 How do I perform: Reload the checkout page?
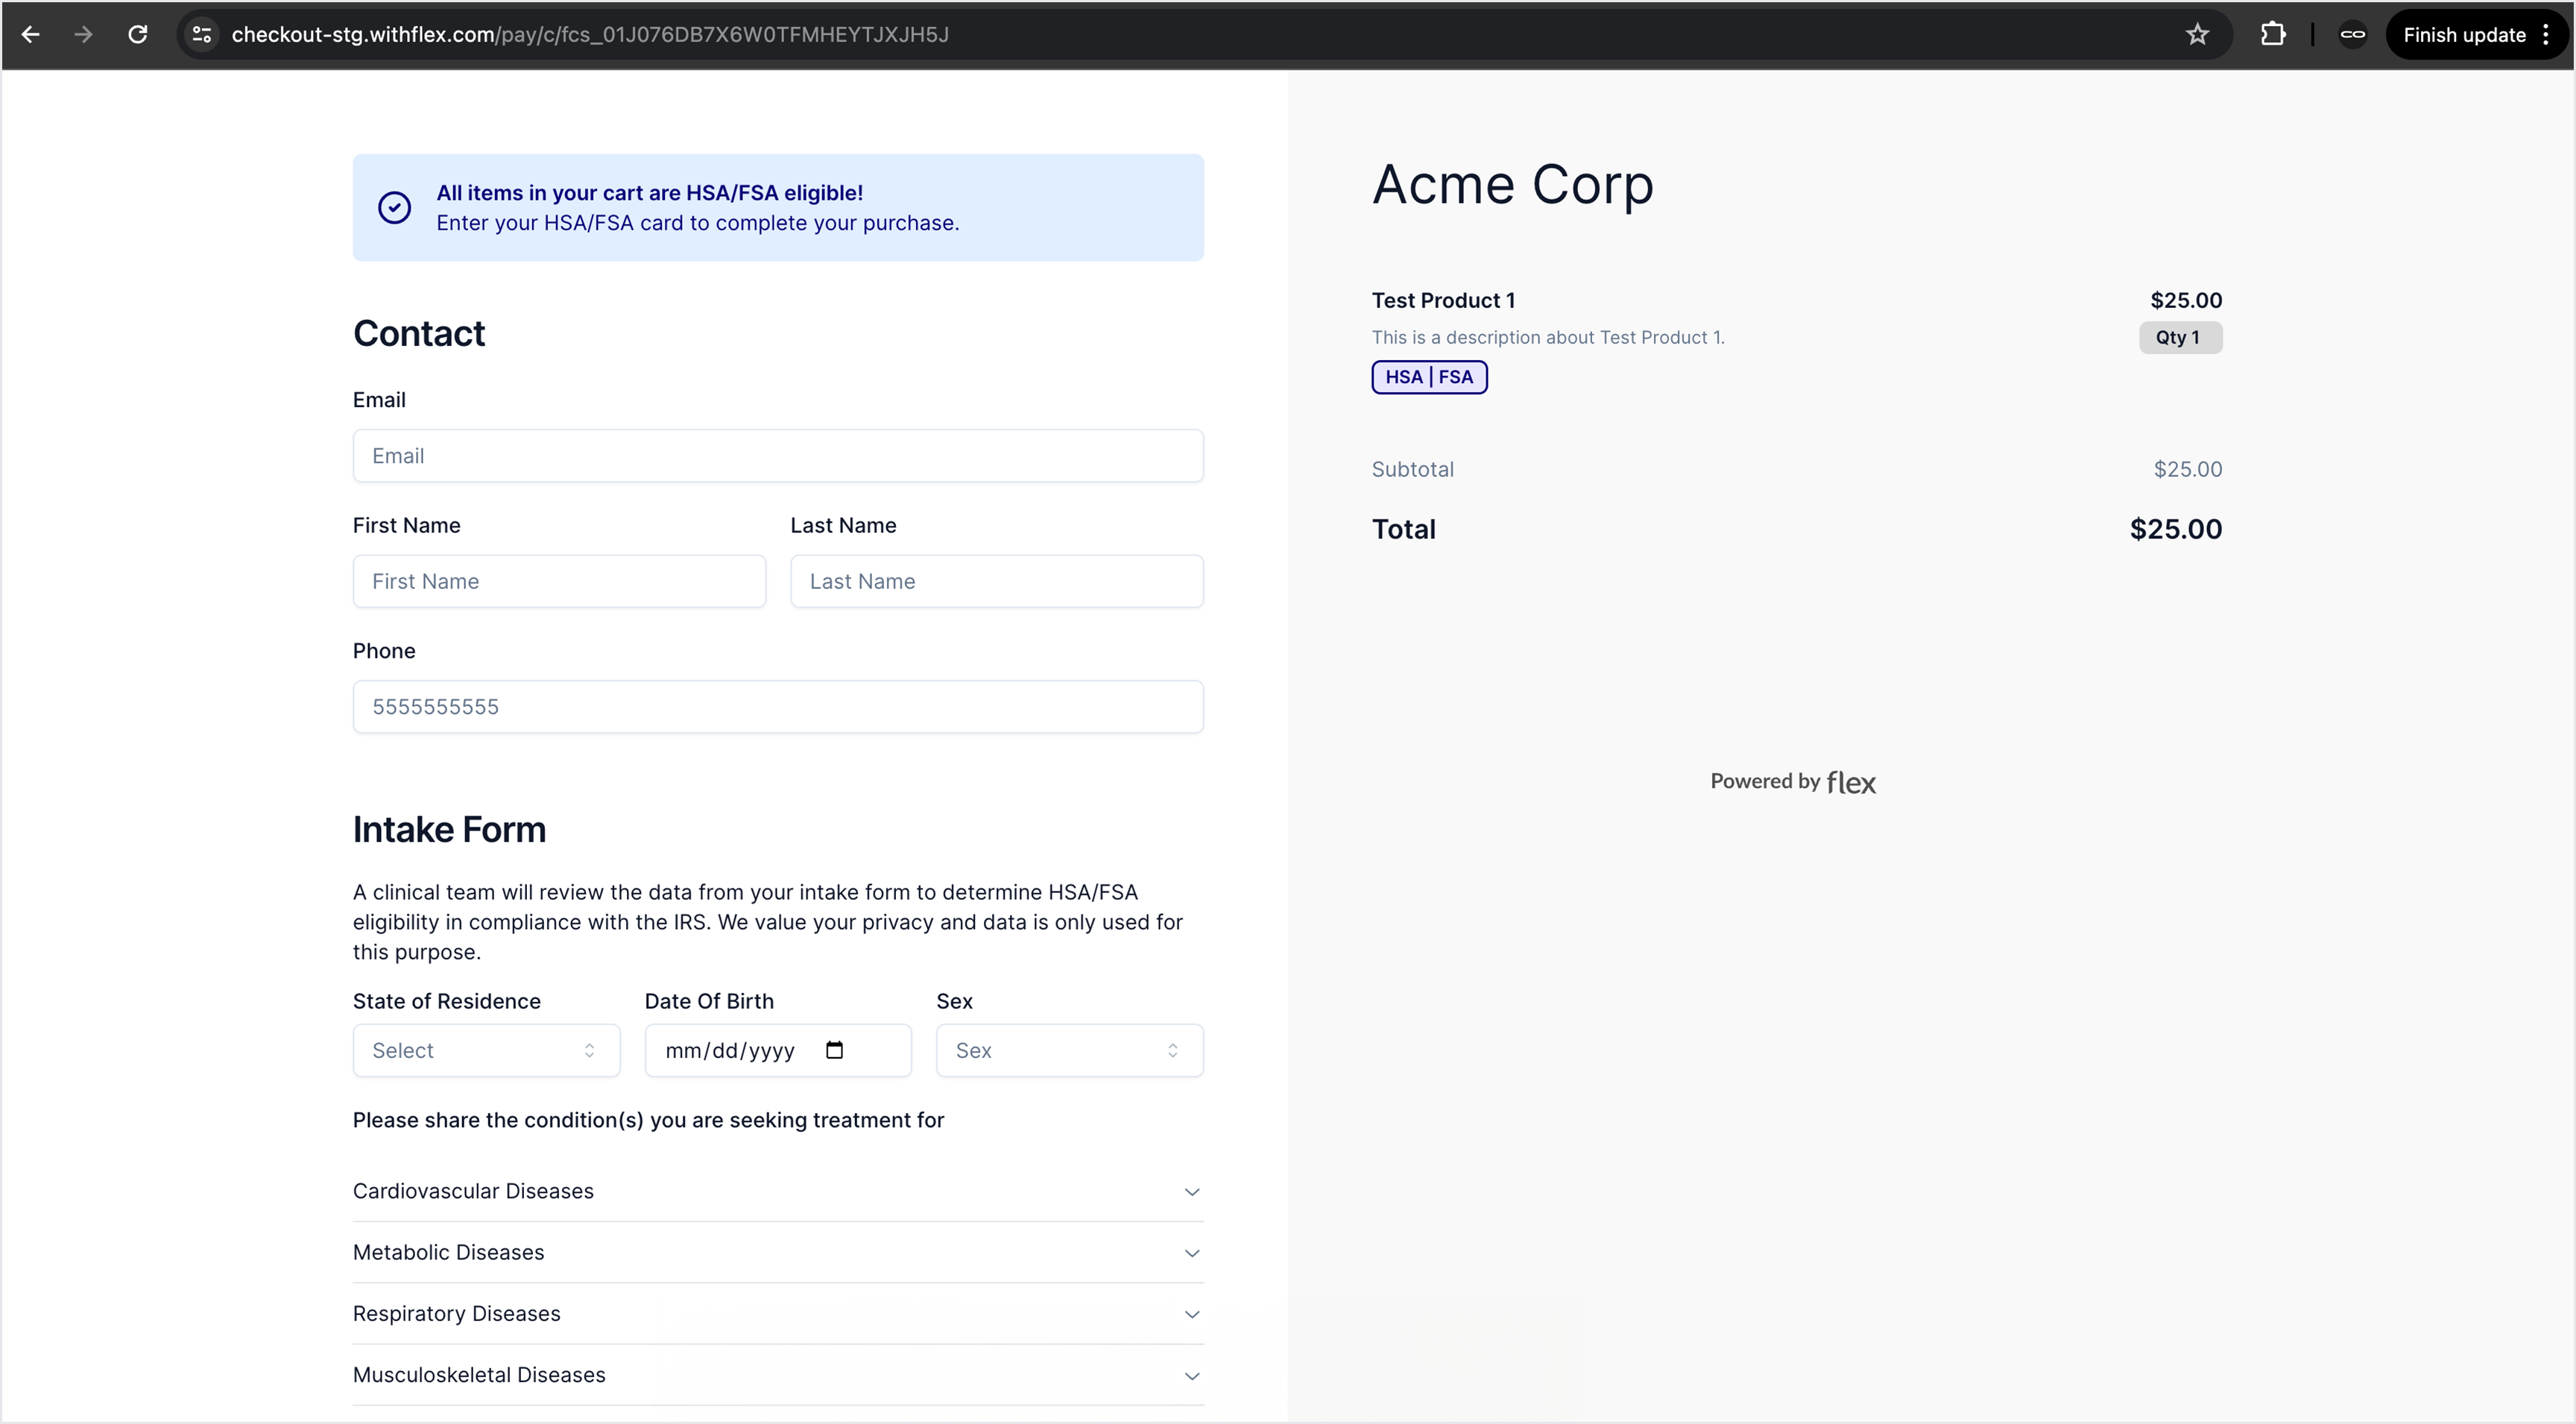tap(138, 35)
